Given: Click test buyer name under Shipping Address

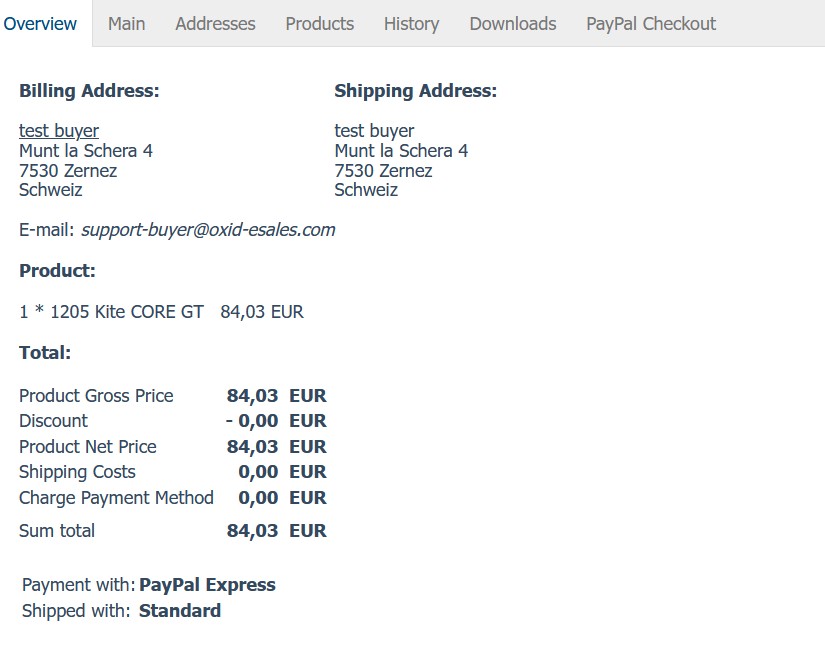Looking at the screenshot, I should pos(374,131).
